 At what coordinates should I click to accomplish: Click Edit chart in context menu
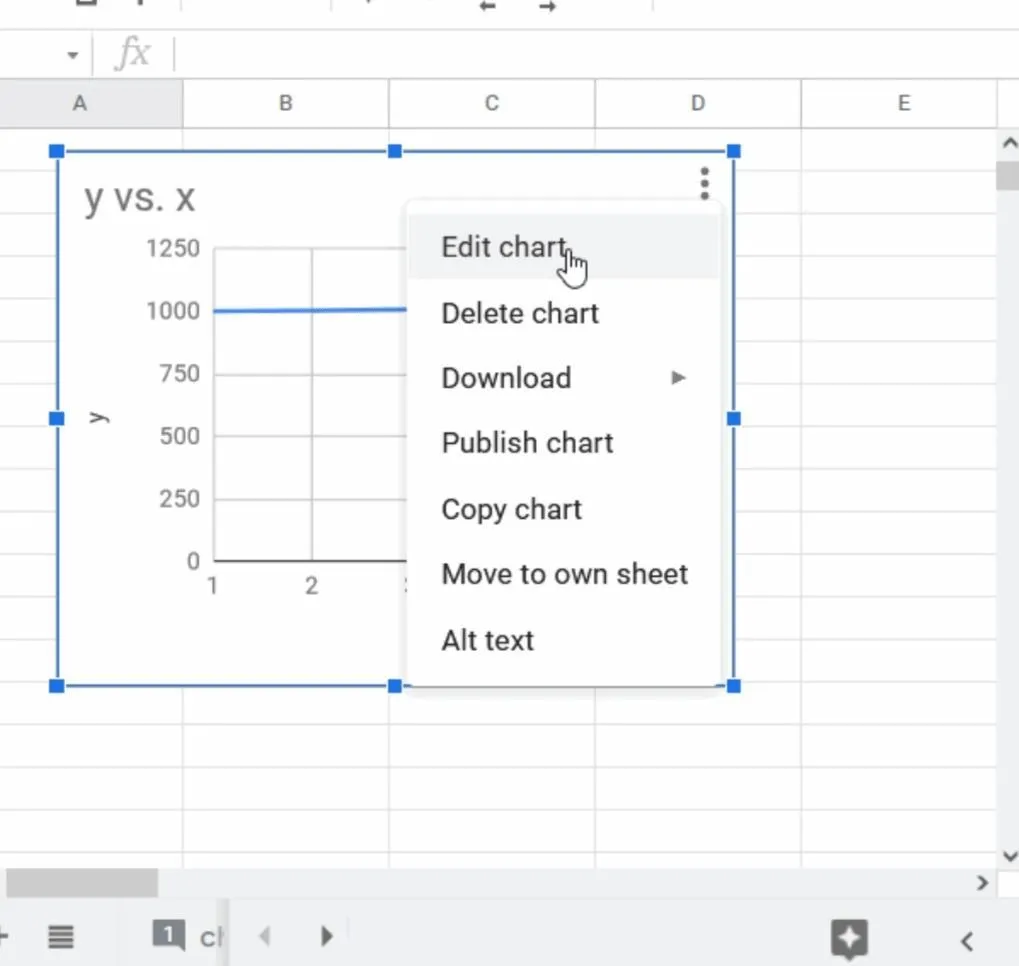(563, 247)
